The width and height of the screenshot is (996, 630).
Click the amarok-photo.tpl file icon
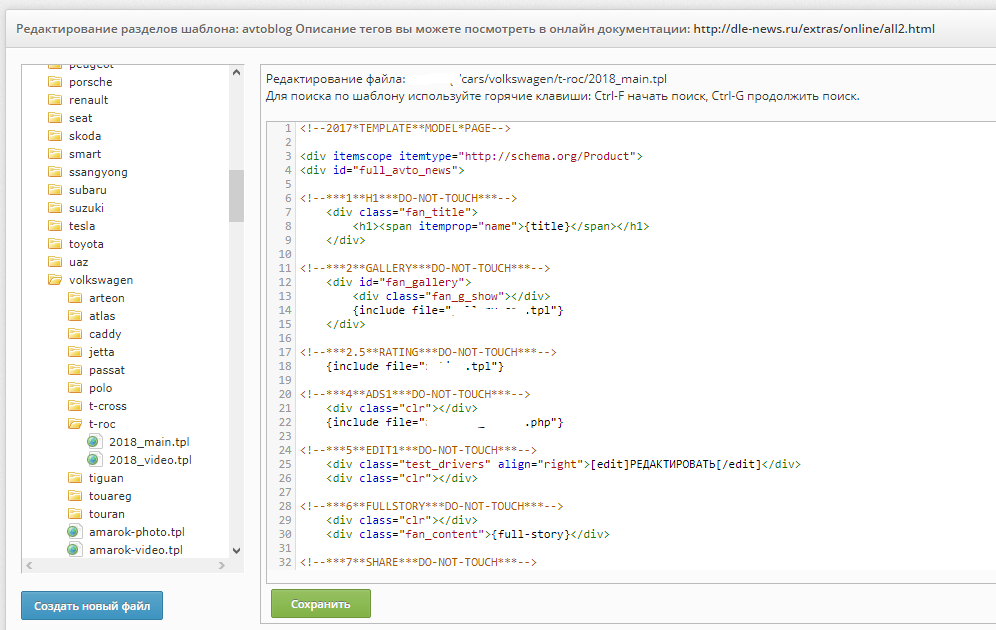75,532
